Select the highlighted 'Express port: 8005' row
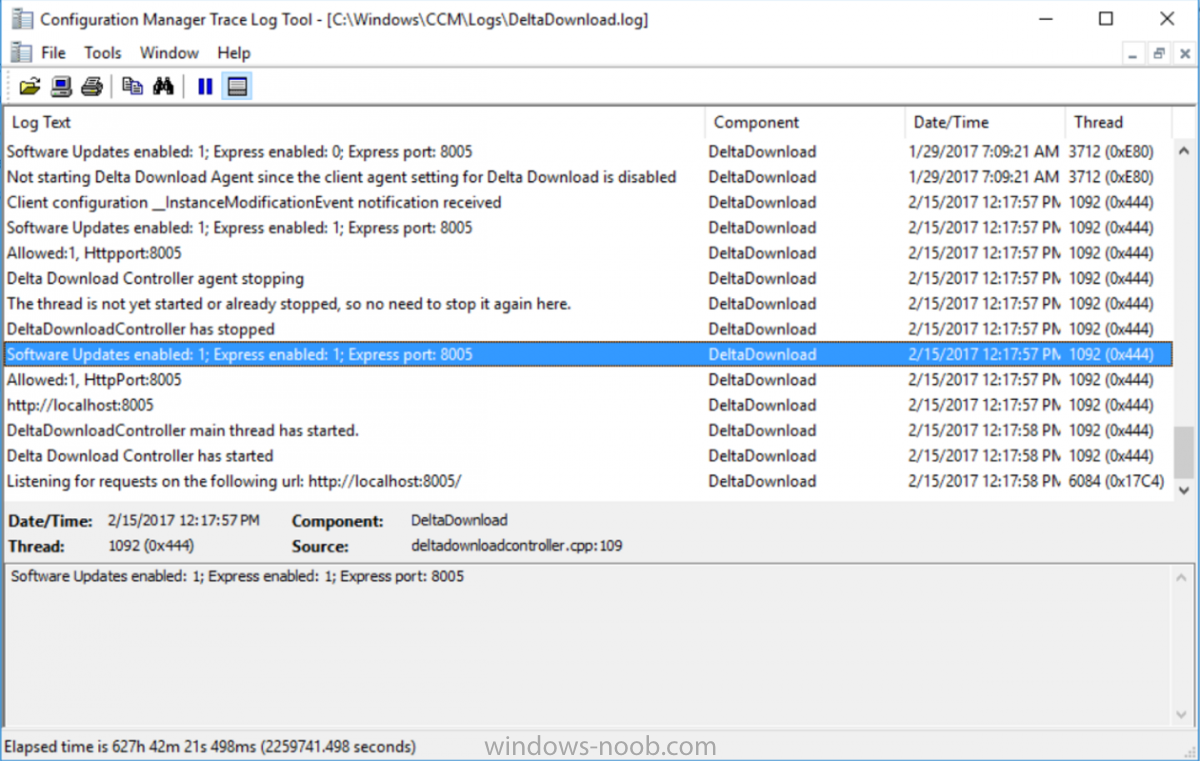The image size is (1200, 761). click(x=588, y=354)
